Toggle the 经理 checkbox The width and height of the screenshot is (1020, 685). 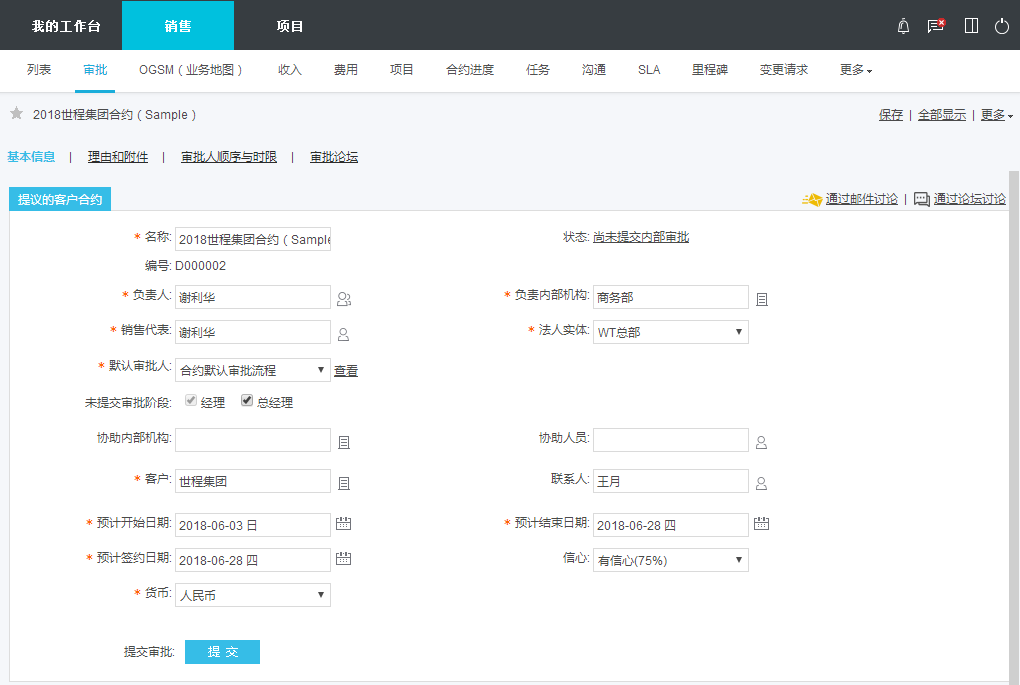[x=190, y=402]
